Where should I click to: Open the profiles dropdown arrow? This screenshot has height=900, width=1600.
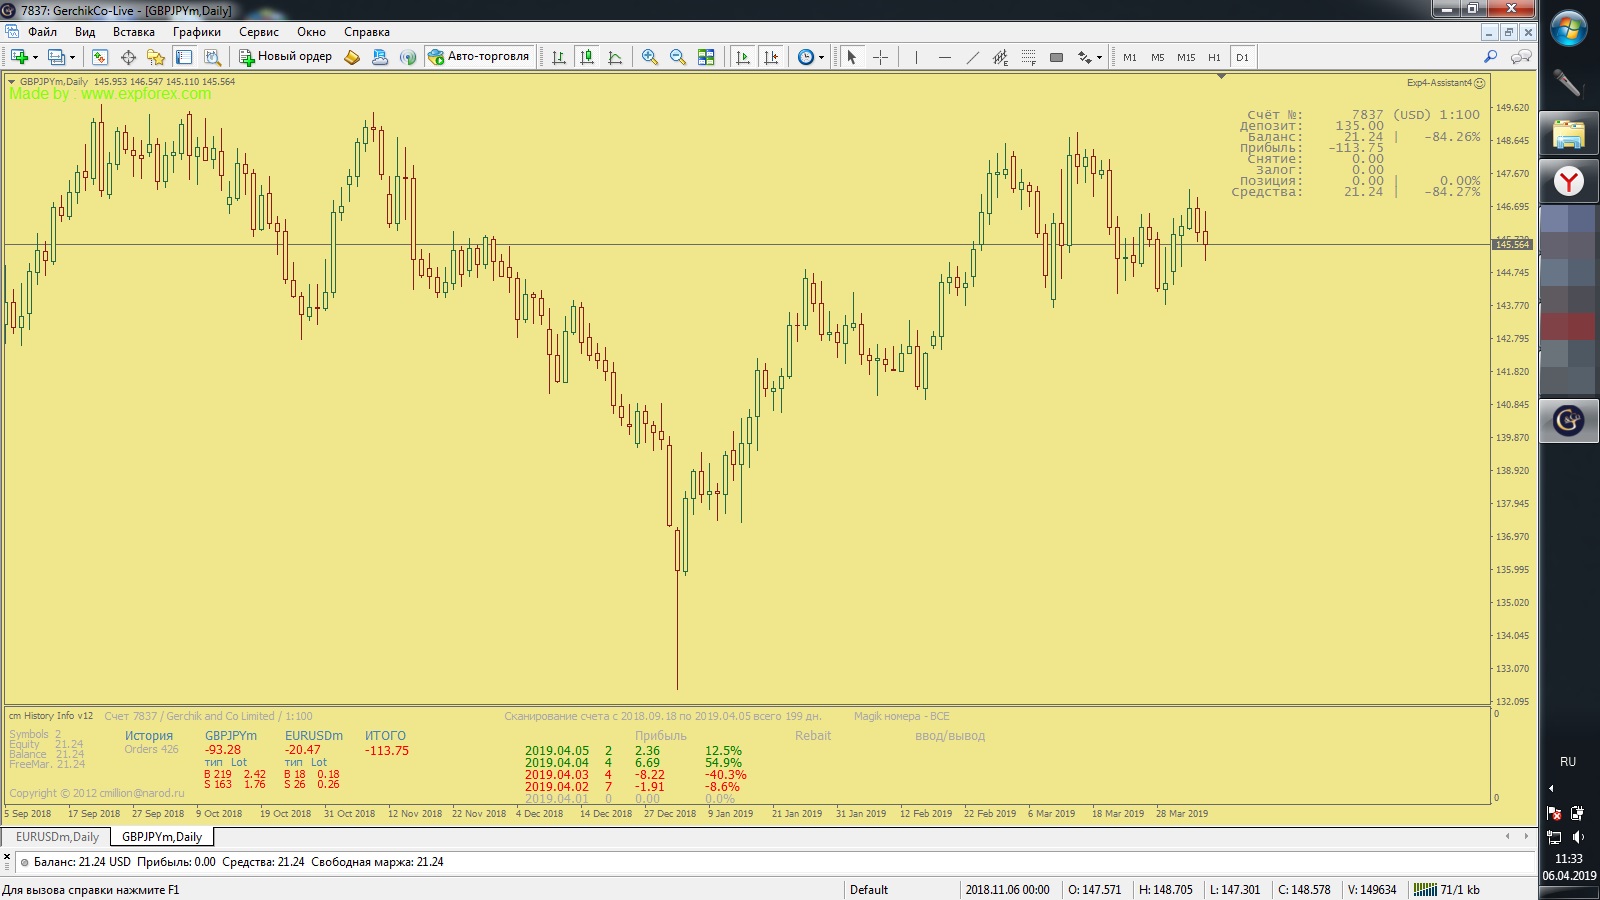(x=72, y=58)
